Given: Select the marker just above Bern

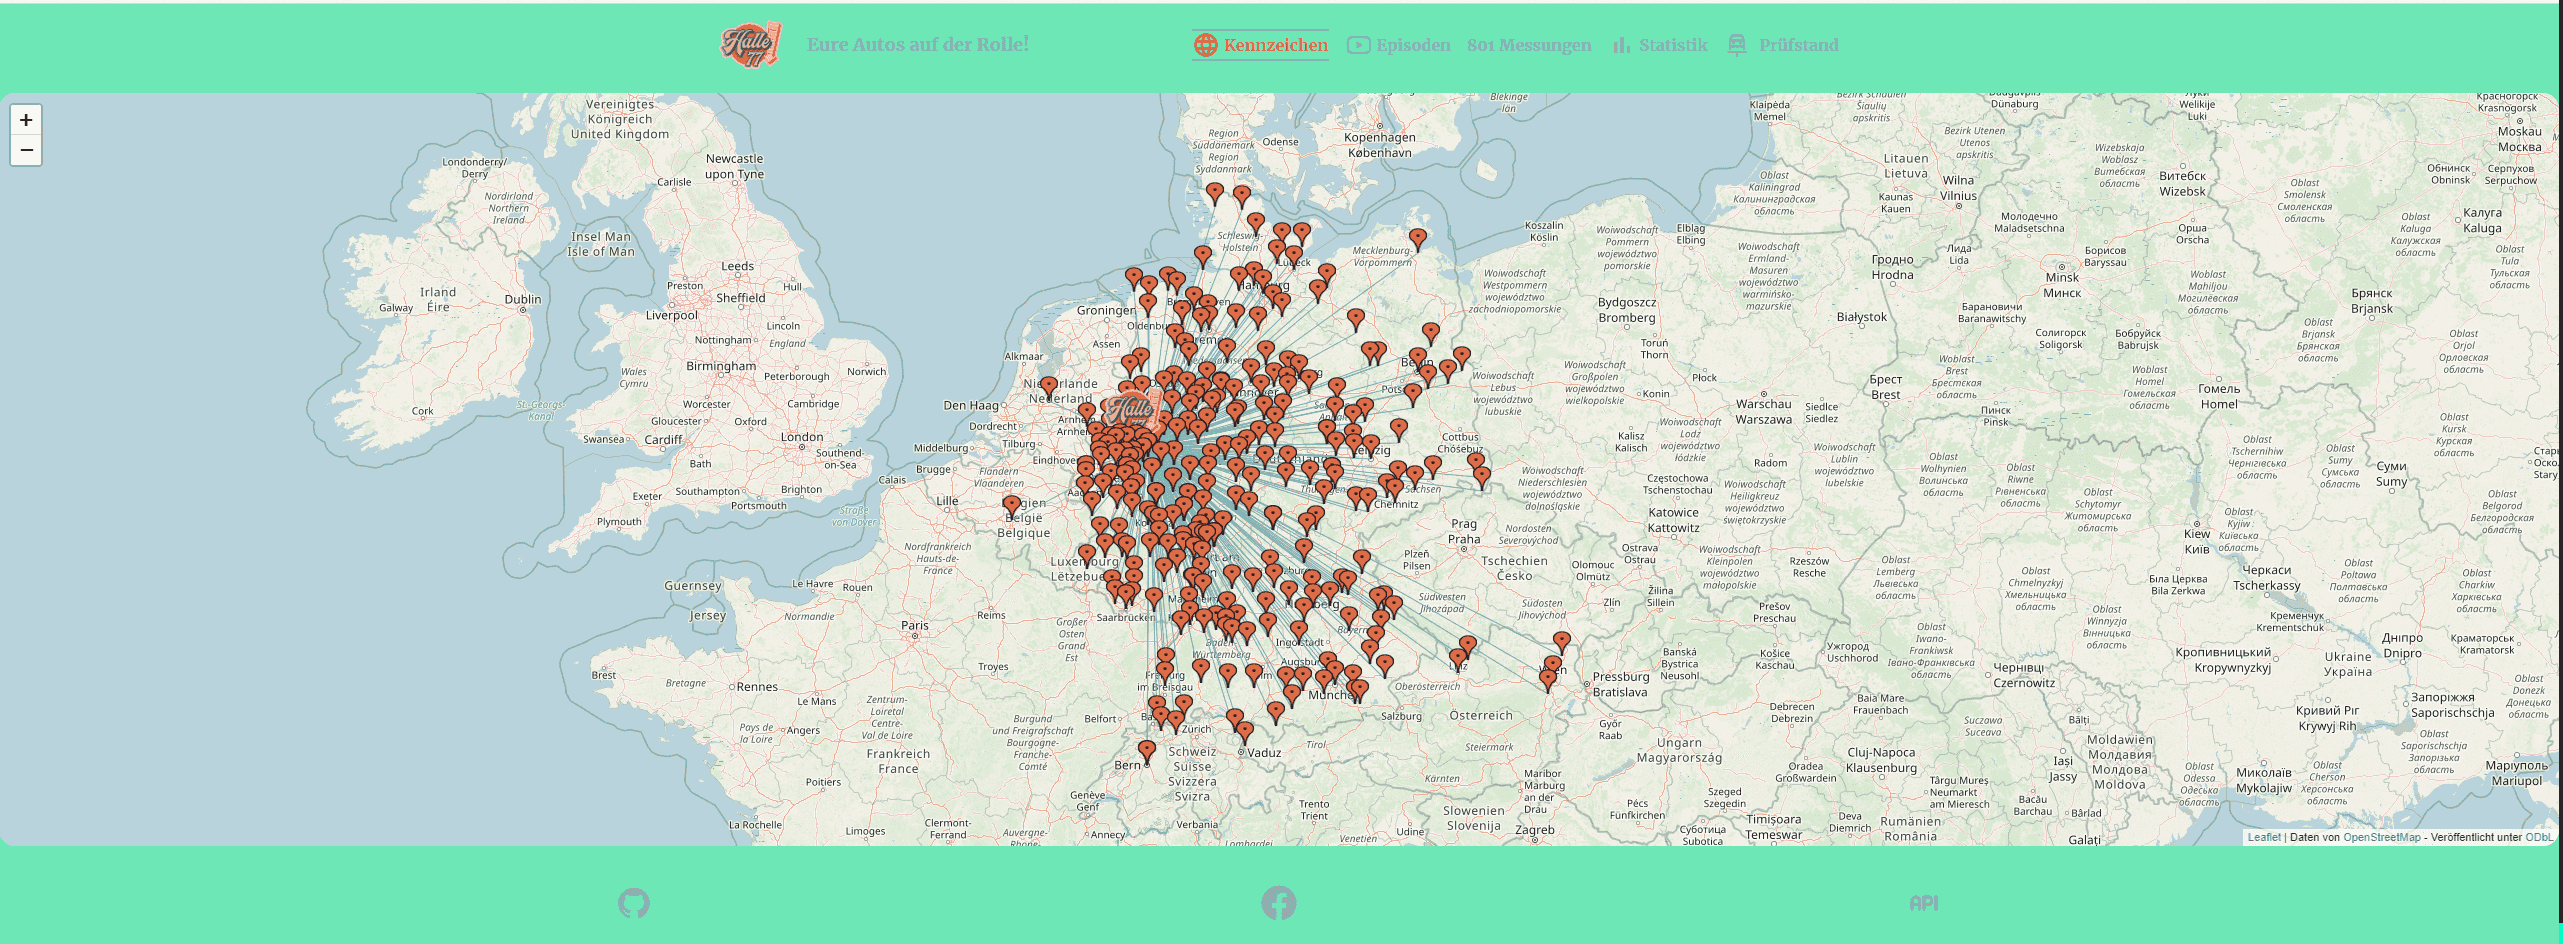Looking at the screenshot, I should click(1147, 750).
